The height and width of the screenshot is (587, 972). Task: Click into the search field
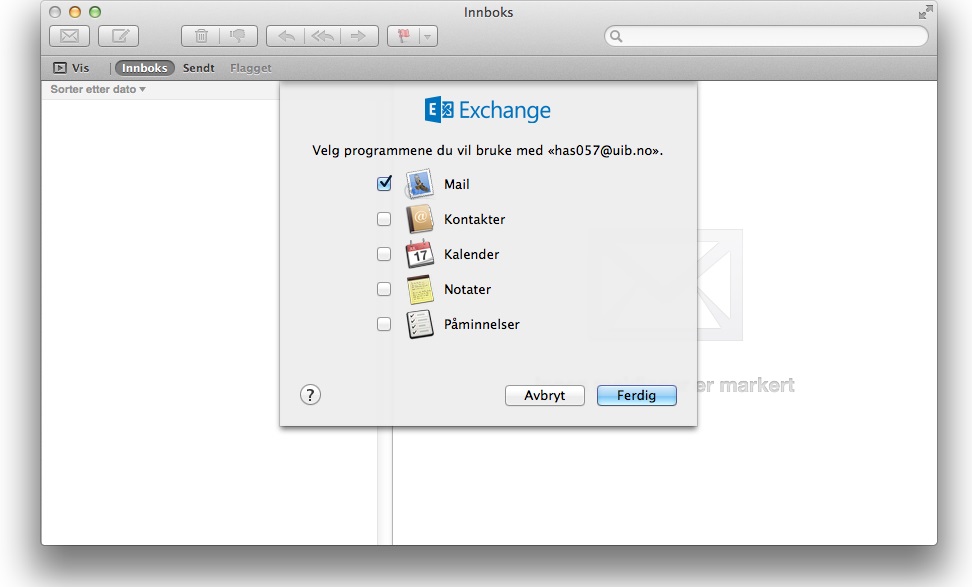(770, 36)
